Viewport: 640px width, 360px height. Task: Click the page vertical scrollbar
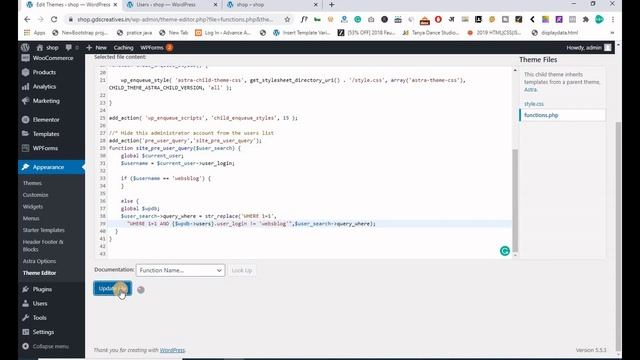click(619, 235)
